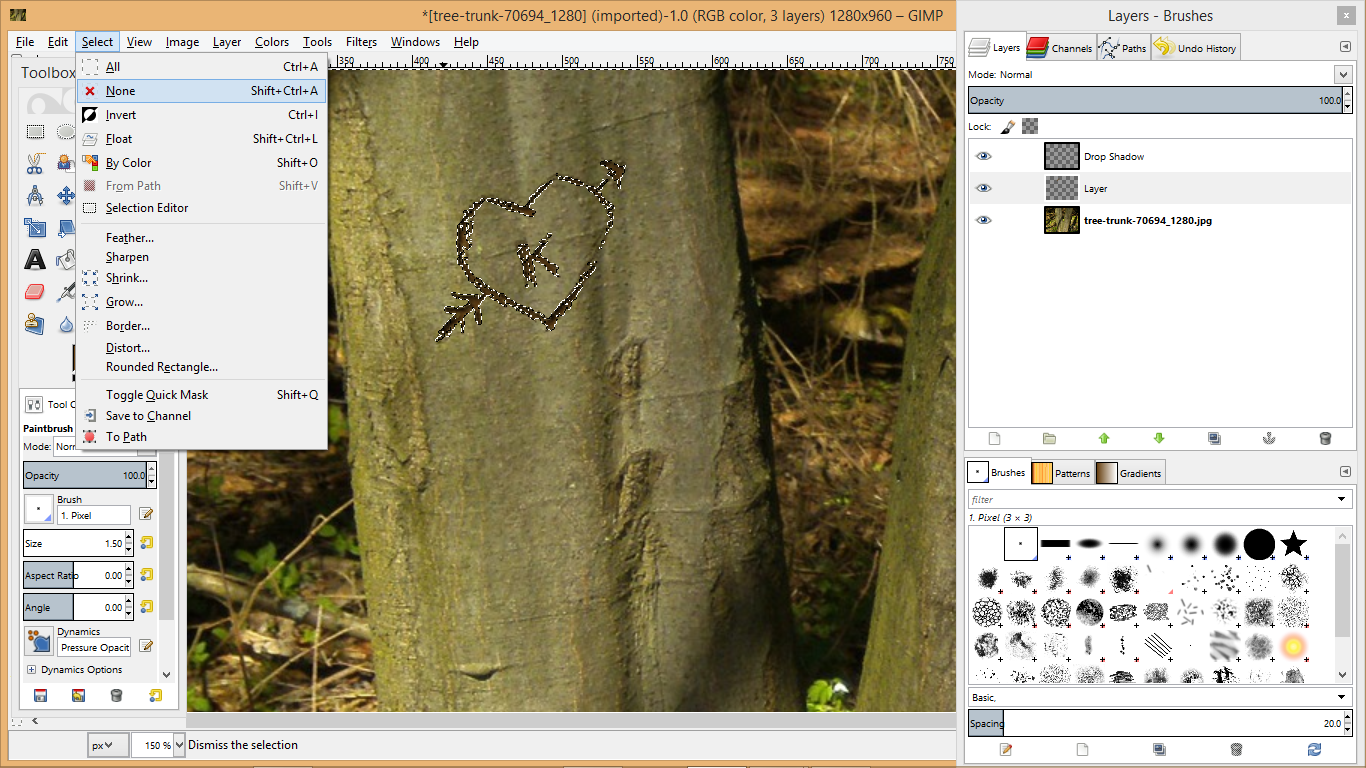Select the Rectangle Select tool

click(x=34, y=131)
